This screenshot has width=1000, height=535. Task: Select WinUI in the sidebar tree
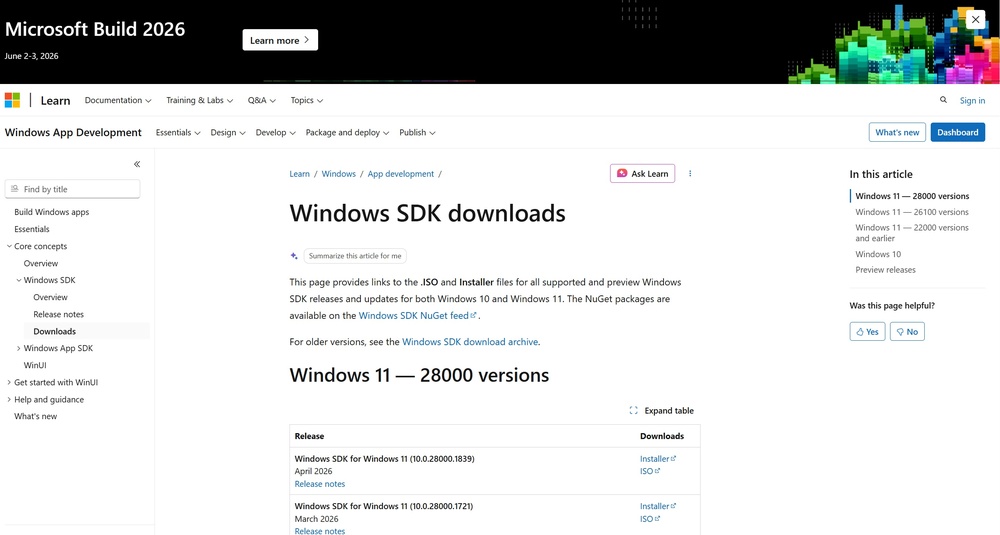35,365
